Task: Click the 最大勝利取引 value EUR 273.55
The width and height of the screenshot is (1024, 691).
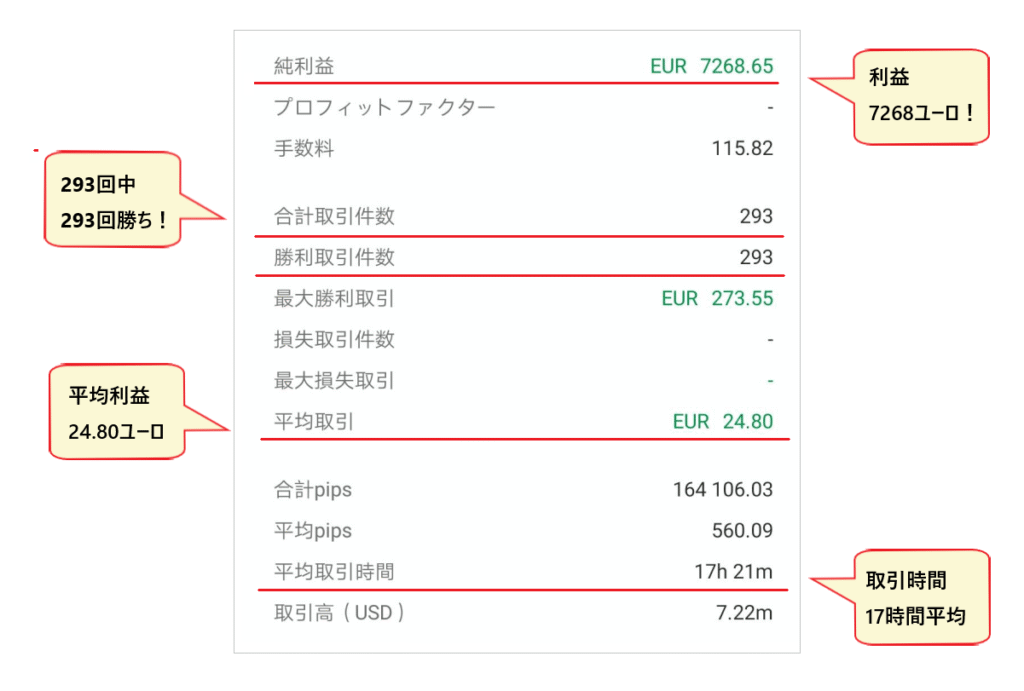Action: tap(717, 299)
